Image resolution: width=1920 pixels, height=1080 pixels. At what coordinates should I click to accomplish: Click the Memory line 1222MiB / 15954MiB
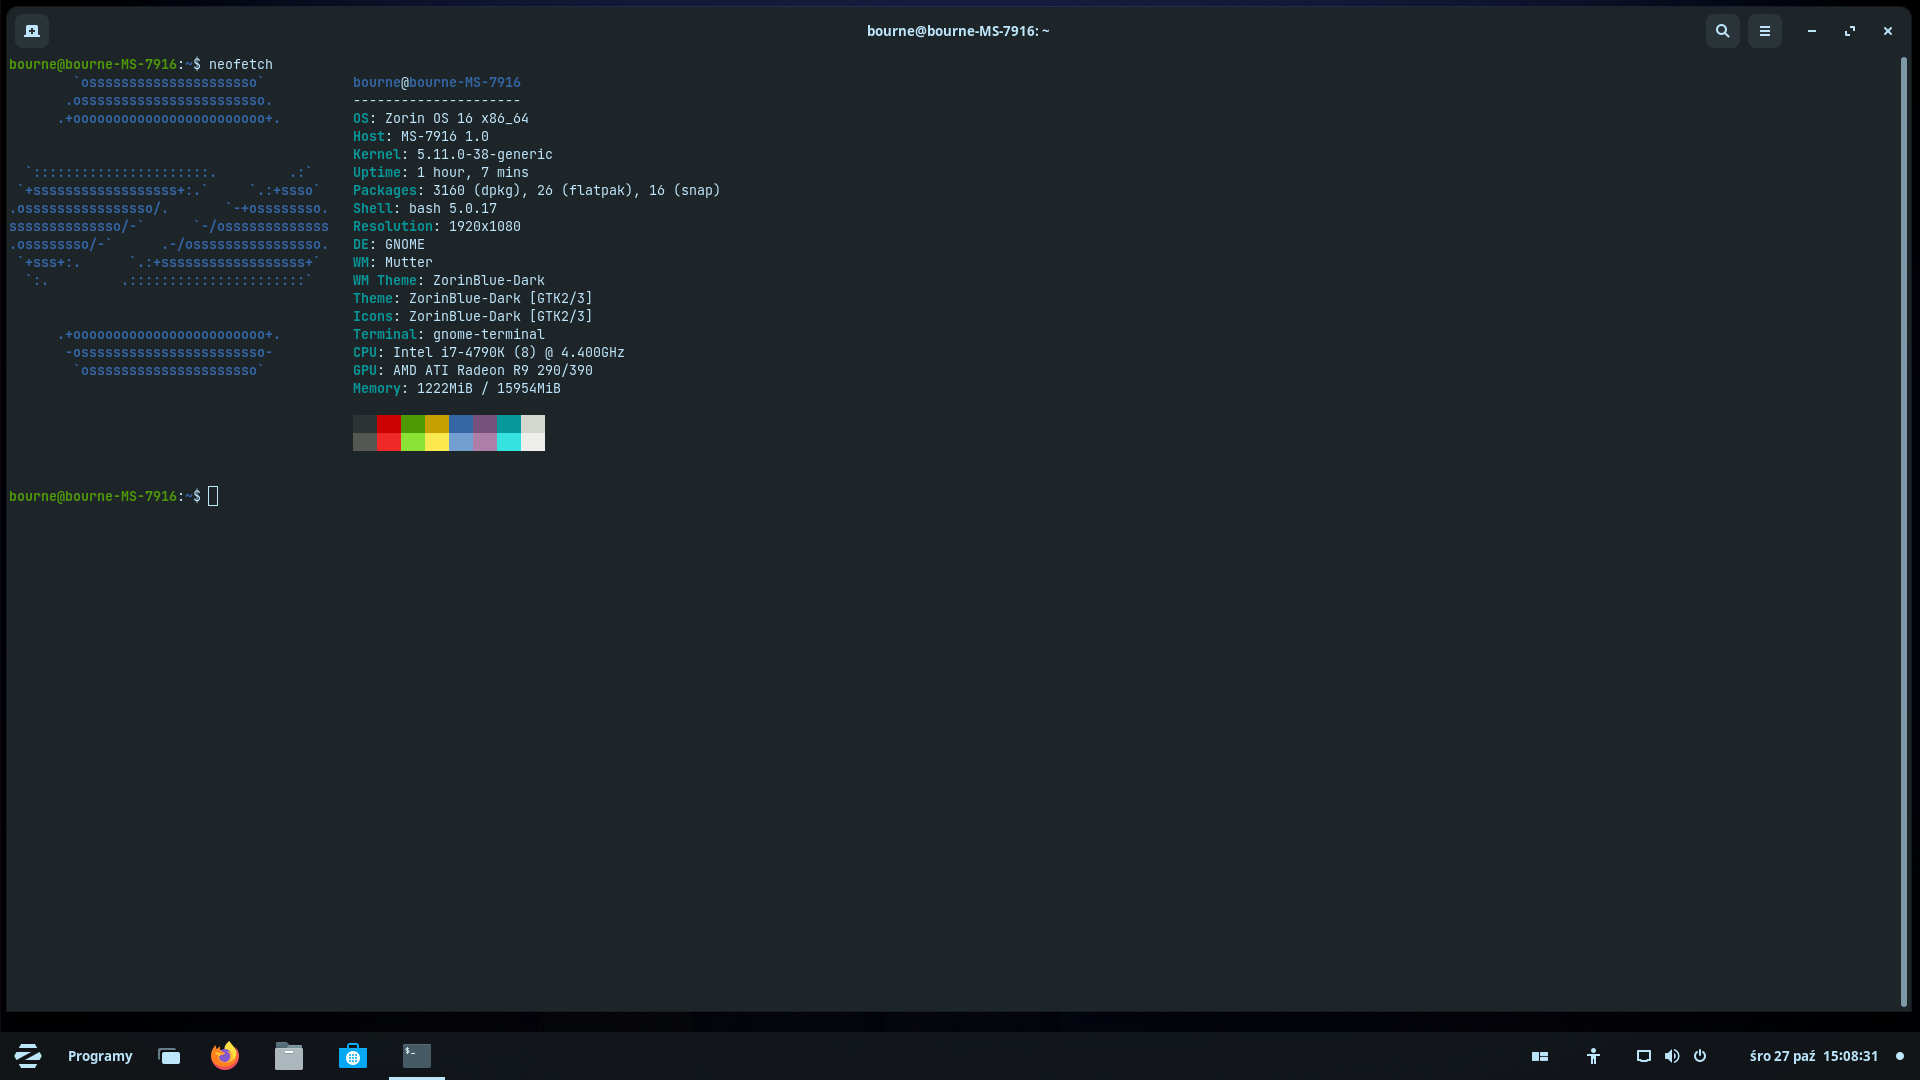(x=457, y=388)
